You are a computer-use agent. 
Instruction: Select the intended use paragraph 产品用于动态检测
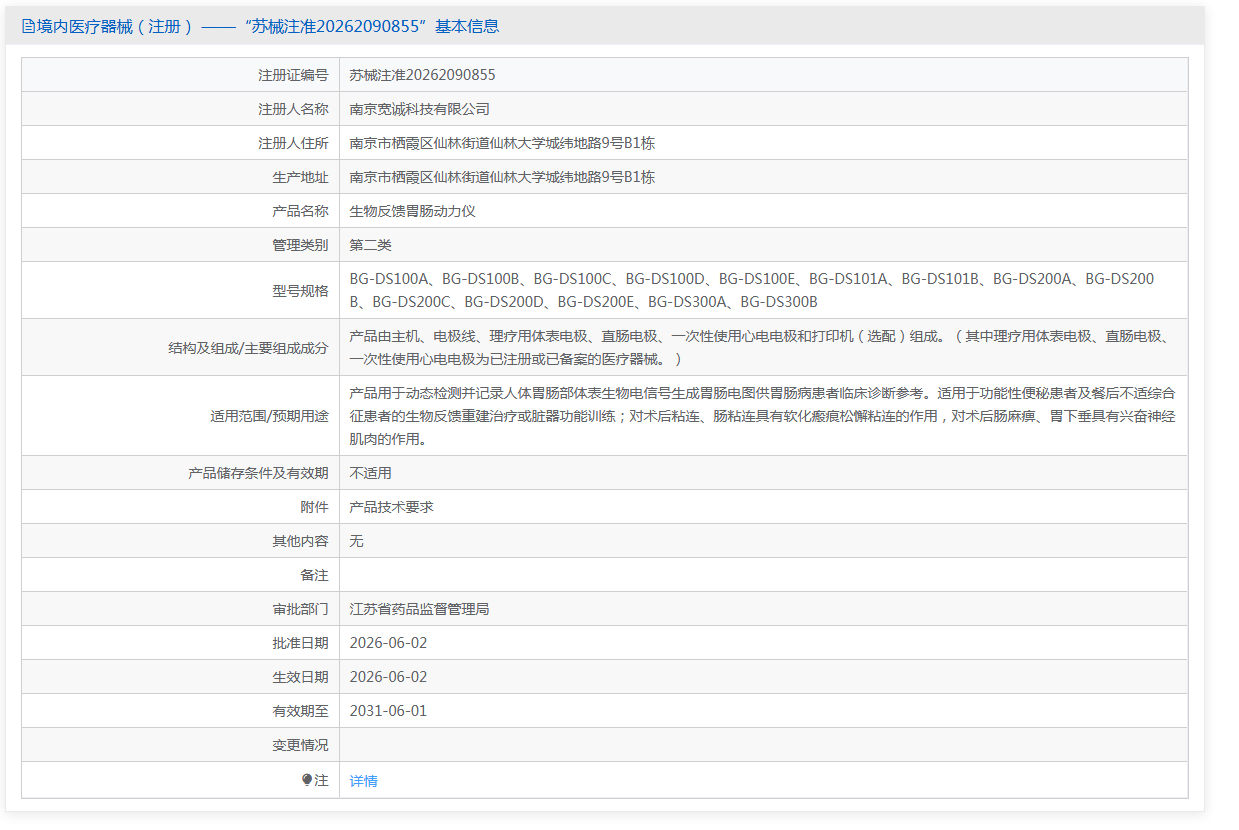pyautogui.click(x=762, y=415)
